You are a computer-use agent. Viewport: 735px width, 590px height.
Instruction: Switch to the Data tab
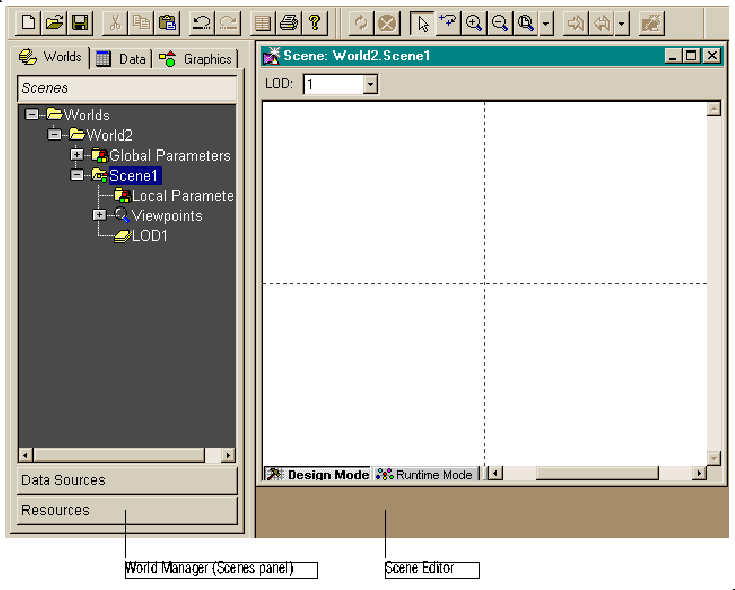pos(122,59)
